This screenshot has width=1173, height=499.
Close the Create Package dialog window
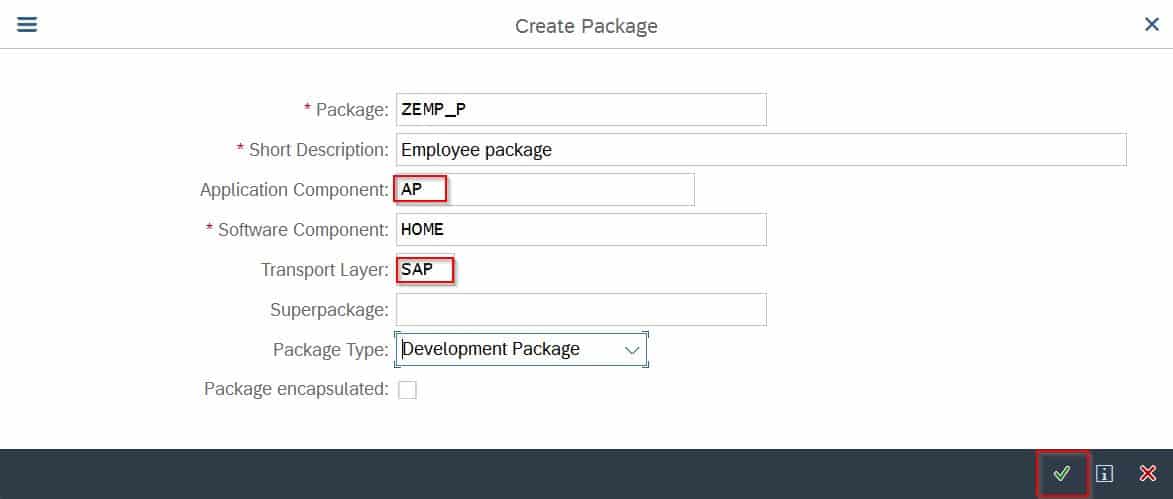click(x=1152, y=25)
